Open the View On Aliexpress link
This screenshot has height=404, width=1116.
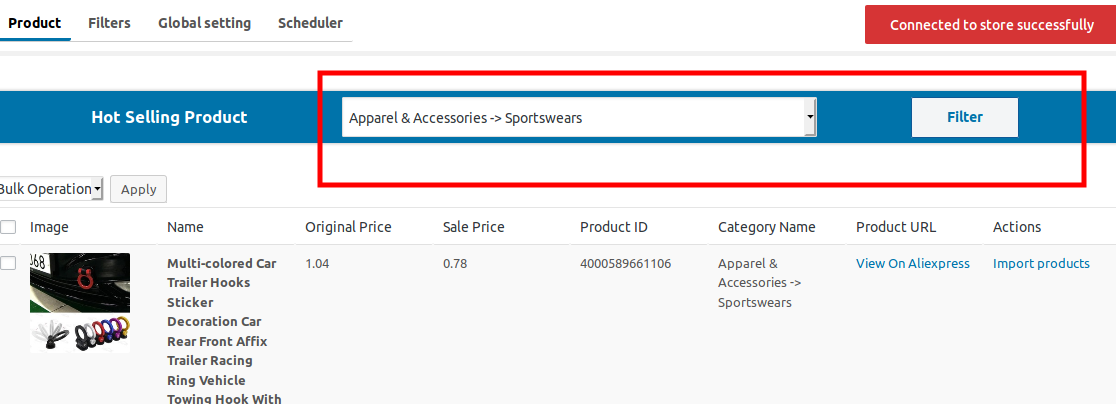(912, 263)
